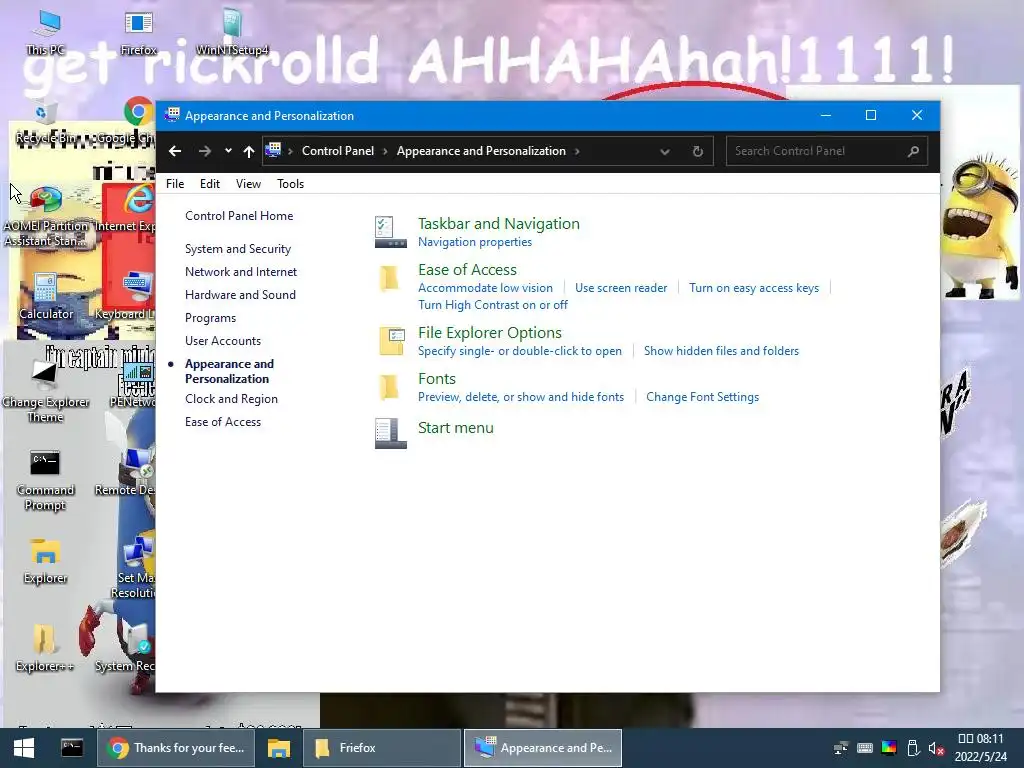This screenshot has height=768, width=1024.
Task: Click the taskbar File Explorer icon
Action: click(x=279, y=748)
